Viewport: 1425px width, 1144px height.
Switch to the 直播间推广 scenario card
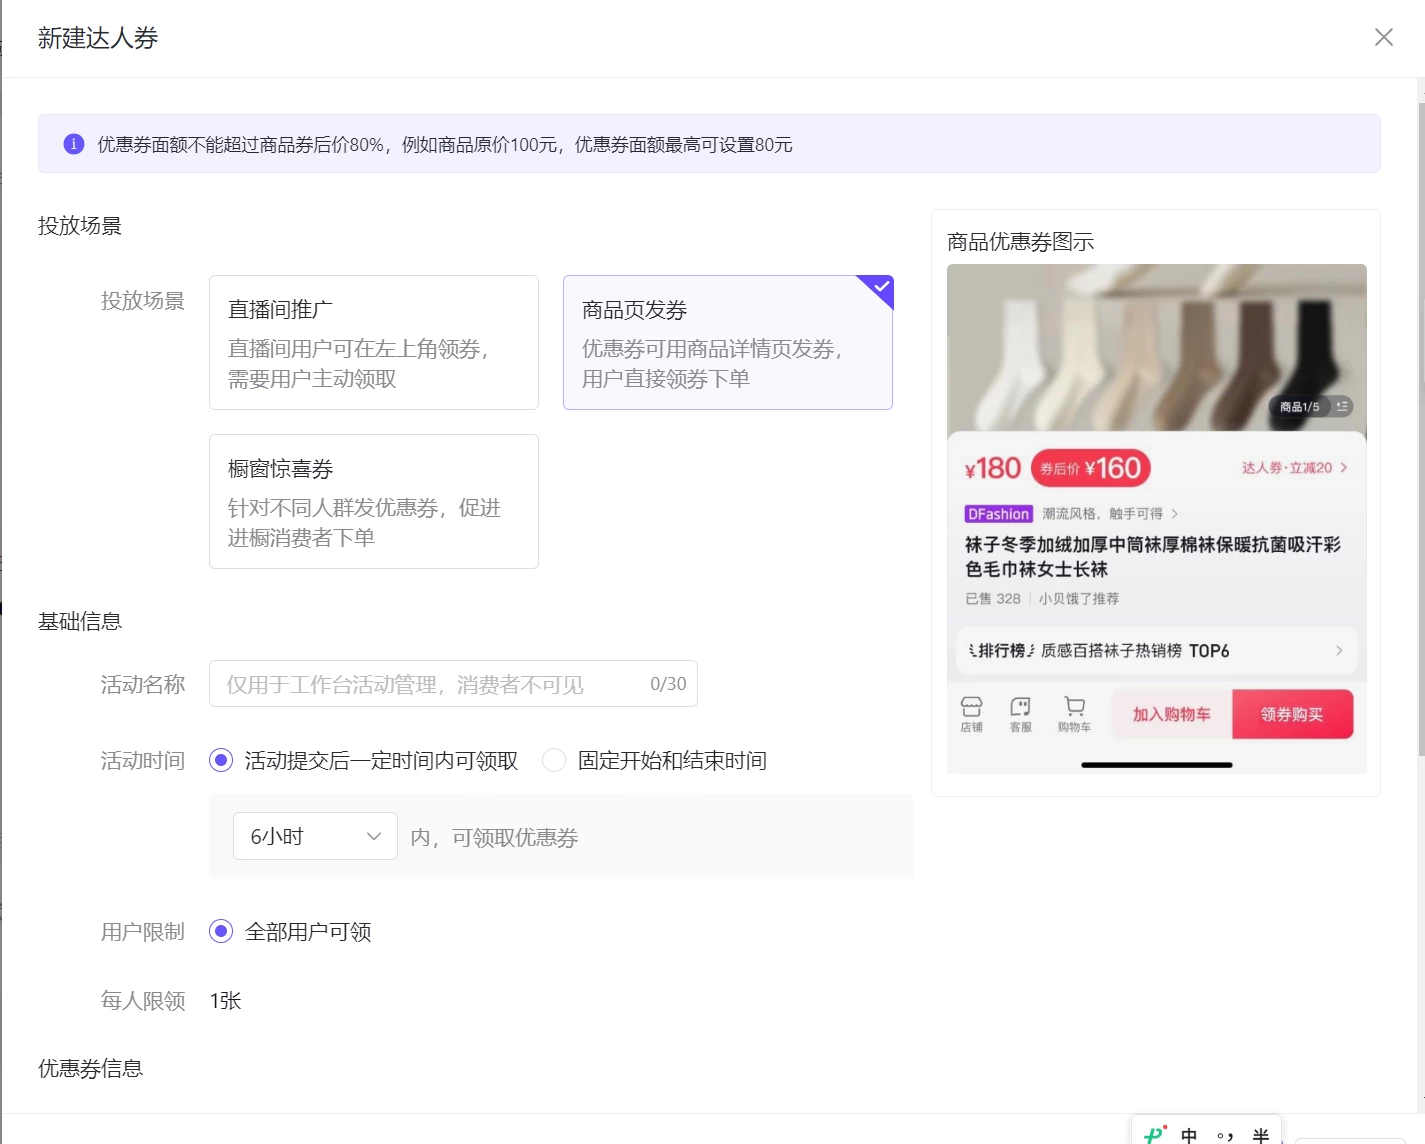pyautogui.click(x=373, y=342)
